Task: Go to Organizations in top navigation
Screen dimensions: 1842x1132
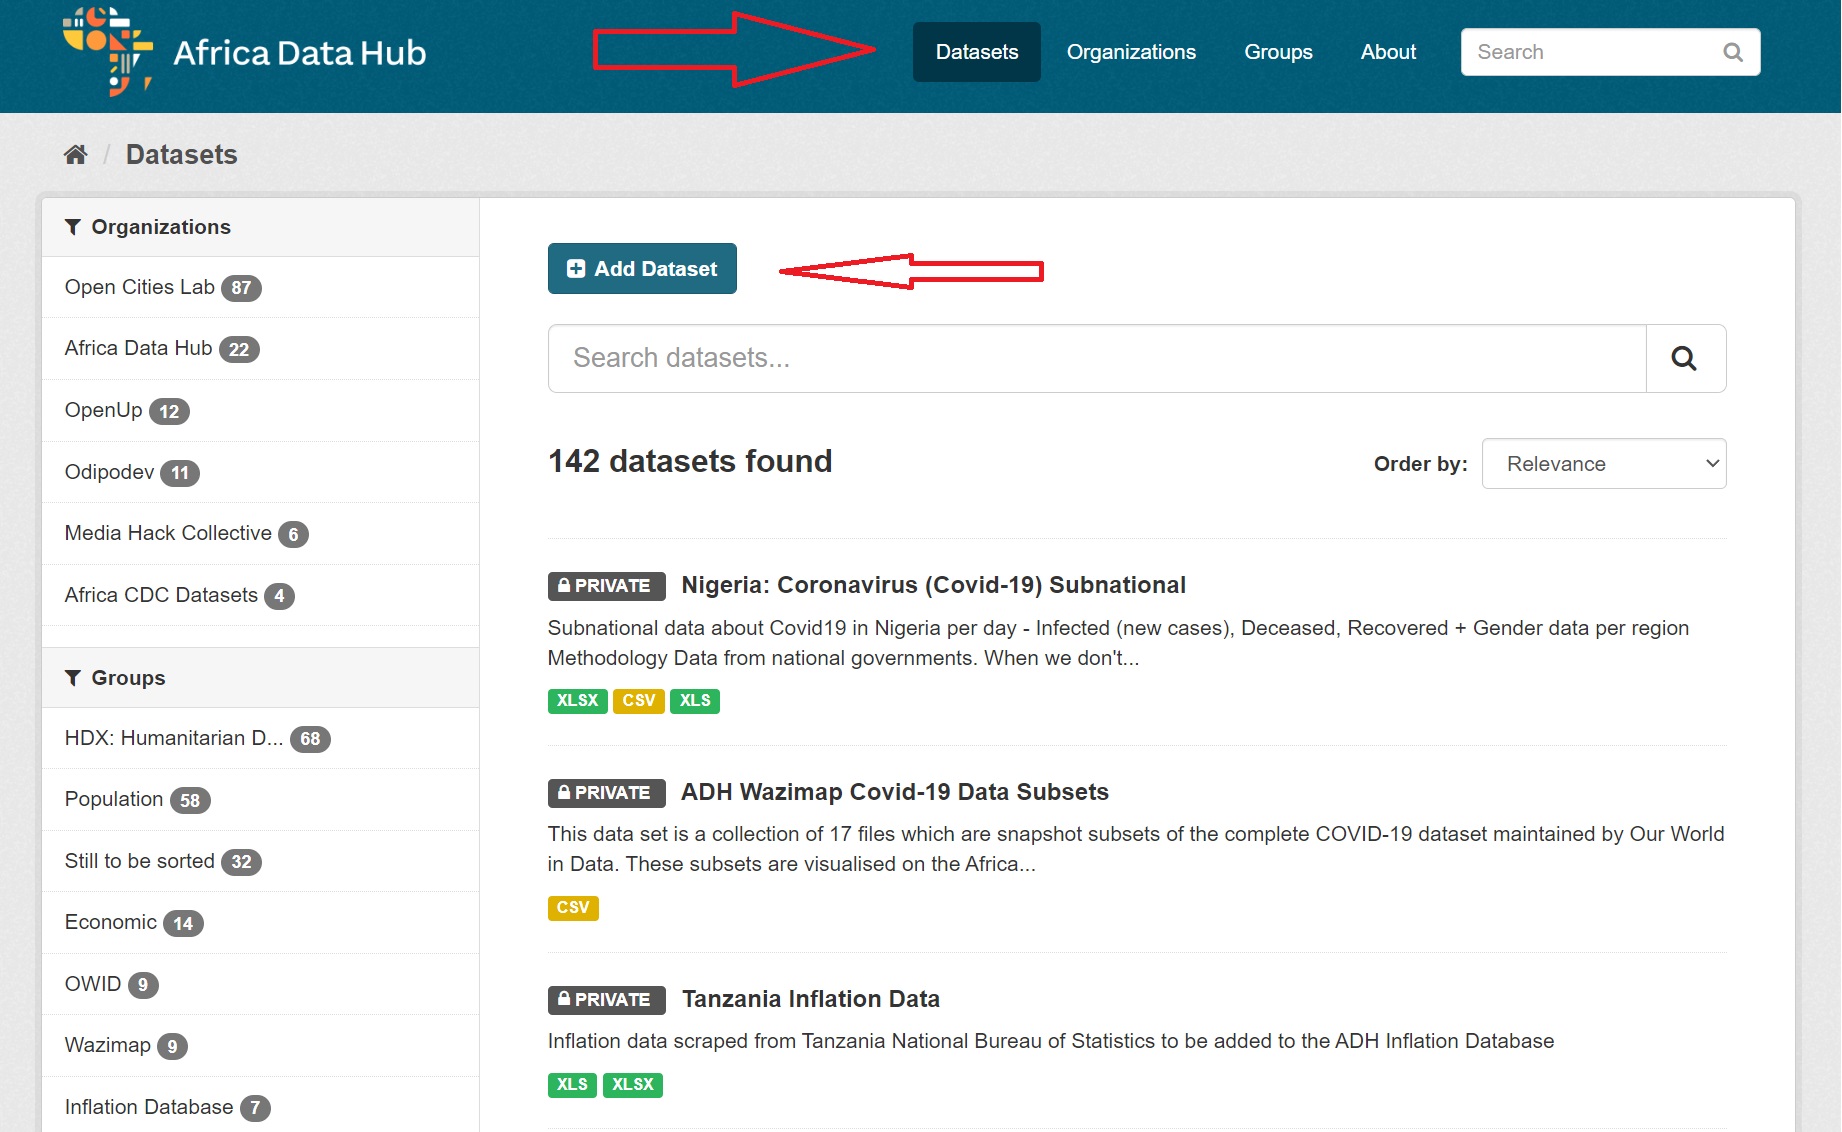Action: pyautogui.click(x=1131, y=52)
